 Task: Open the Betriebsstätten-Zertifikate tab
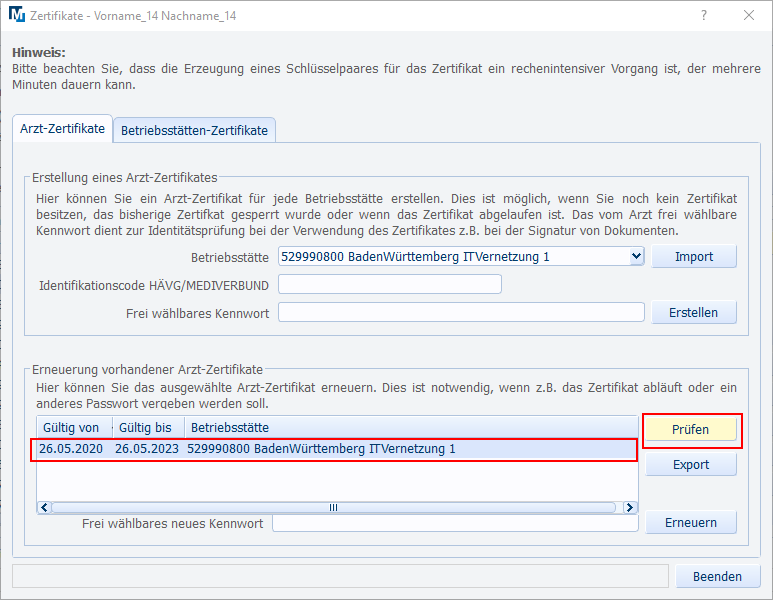click(x=194, y=130)
